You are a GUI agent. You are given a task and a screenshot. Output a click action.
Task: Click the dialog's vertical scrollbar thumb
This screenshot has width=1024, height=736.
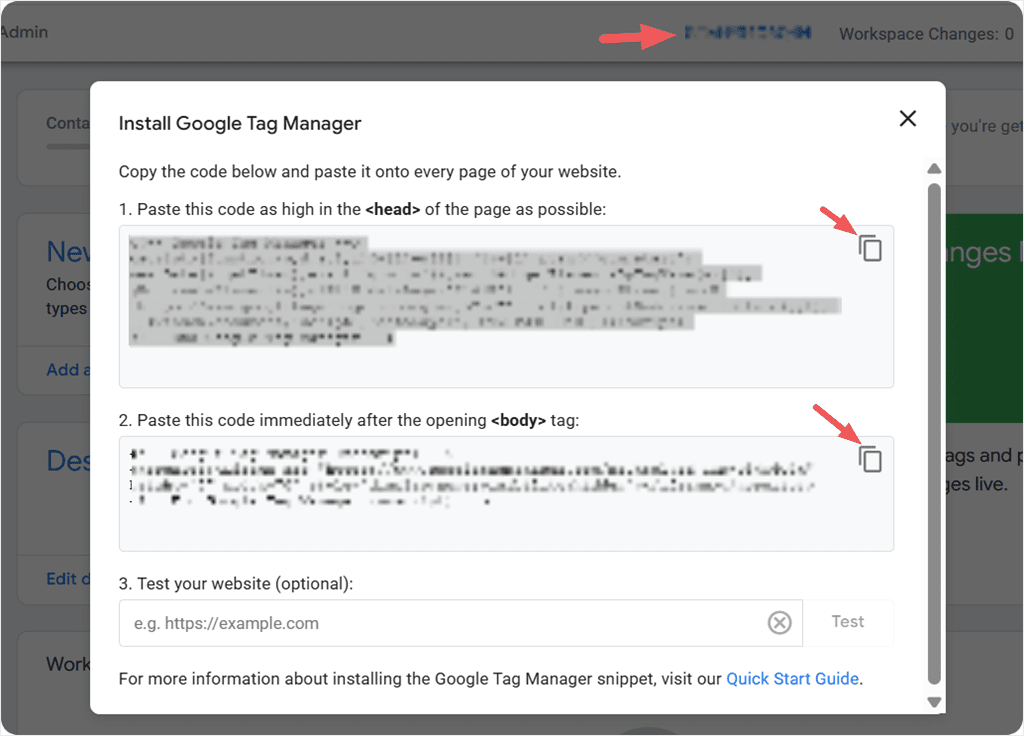click(x=935, y=434)
